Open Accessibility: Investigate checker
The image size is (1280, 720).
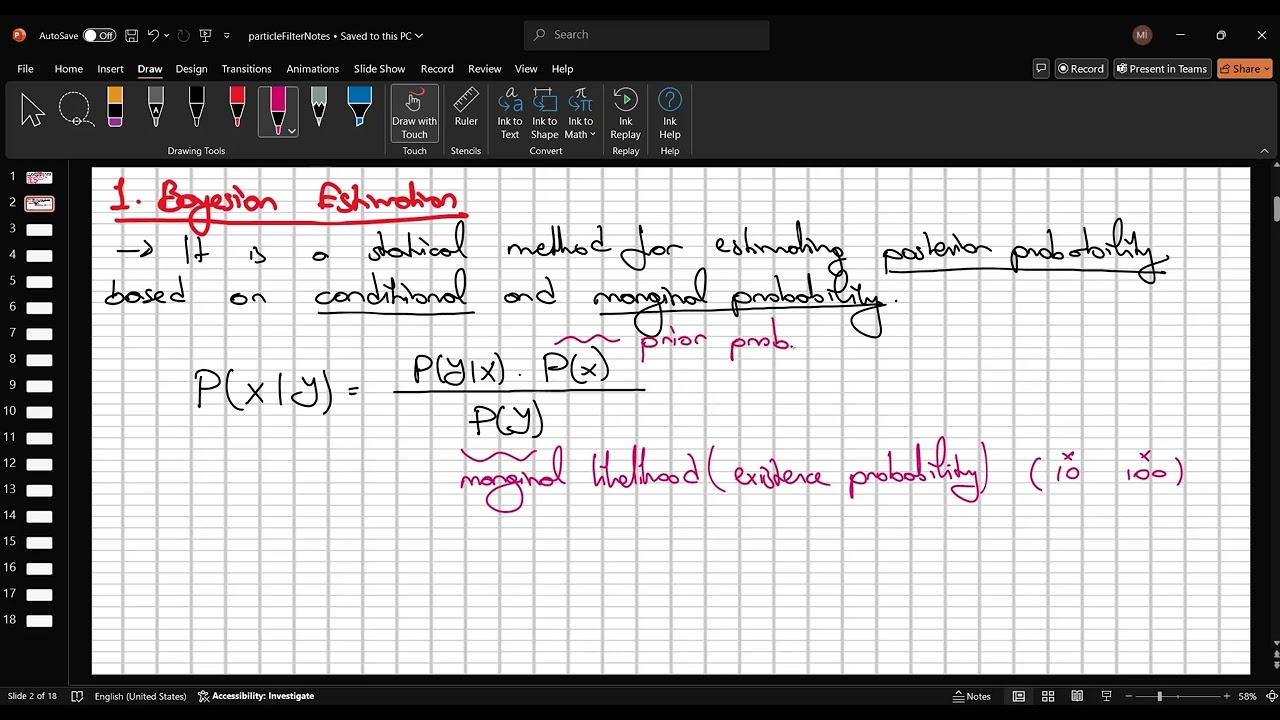coord(256,696)
